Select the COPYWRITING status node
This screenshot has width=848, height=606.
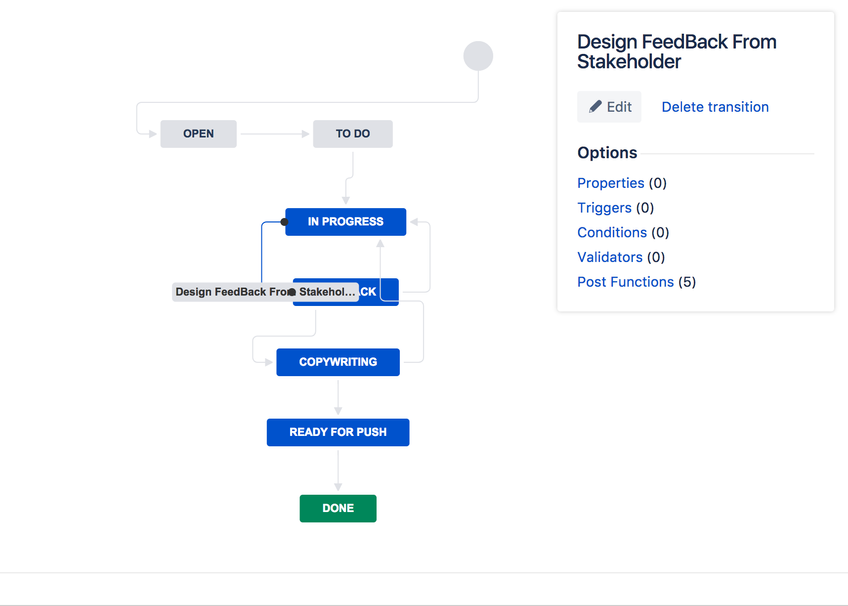tap(338, 362)
